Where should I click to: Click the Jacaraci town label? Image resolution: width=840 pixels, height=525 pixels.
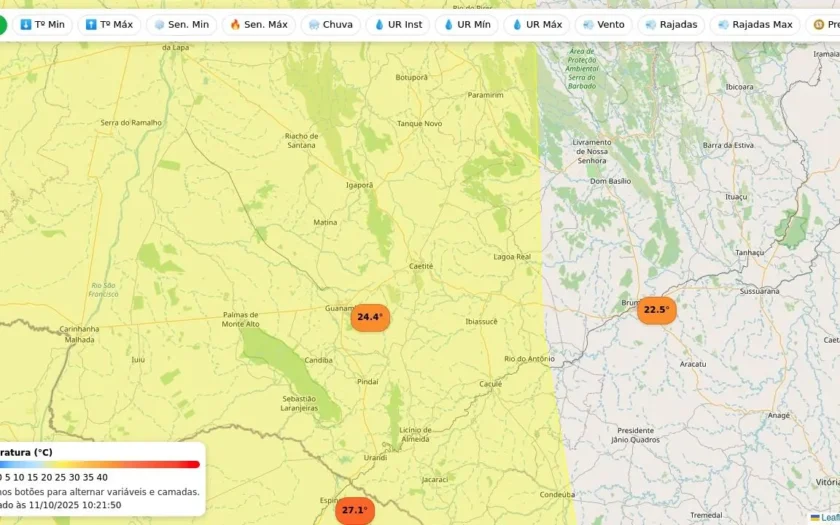click(434, 480)
